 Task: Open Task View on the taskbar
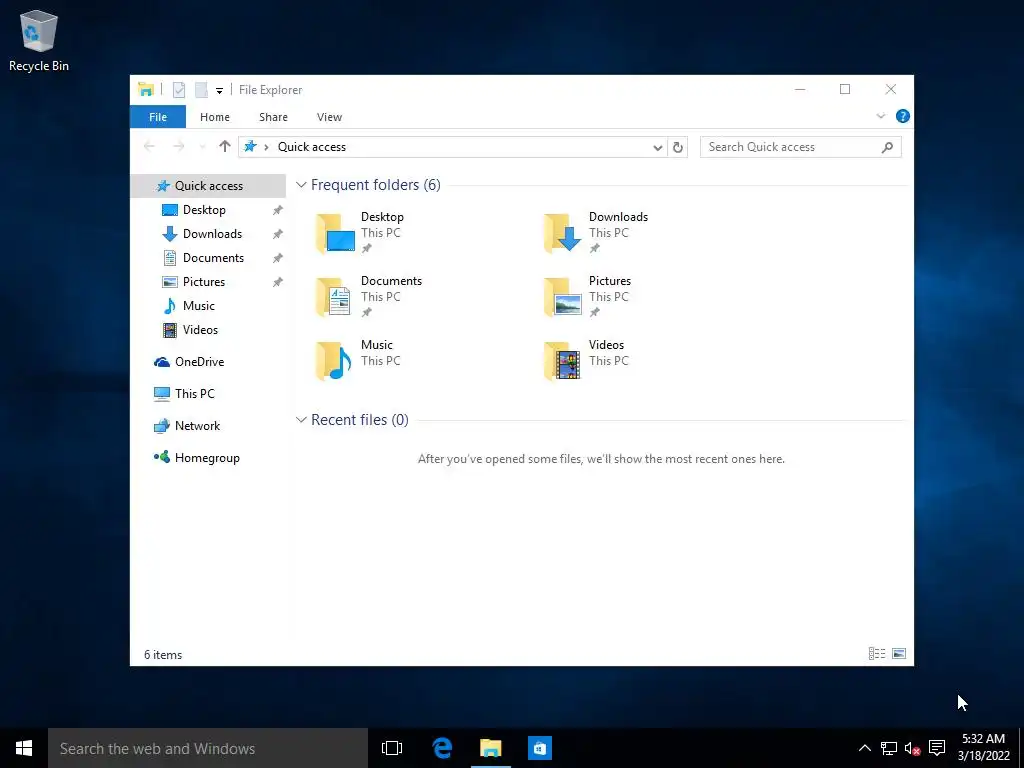pyautogui.click(x=392, y=748)
